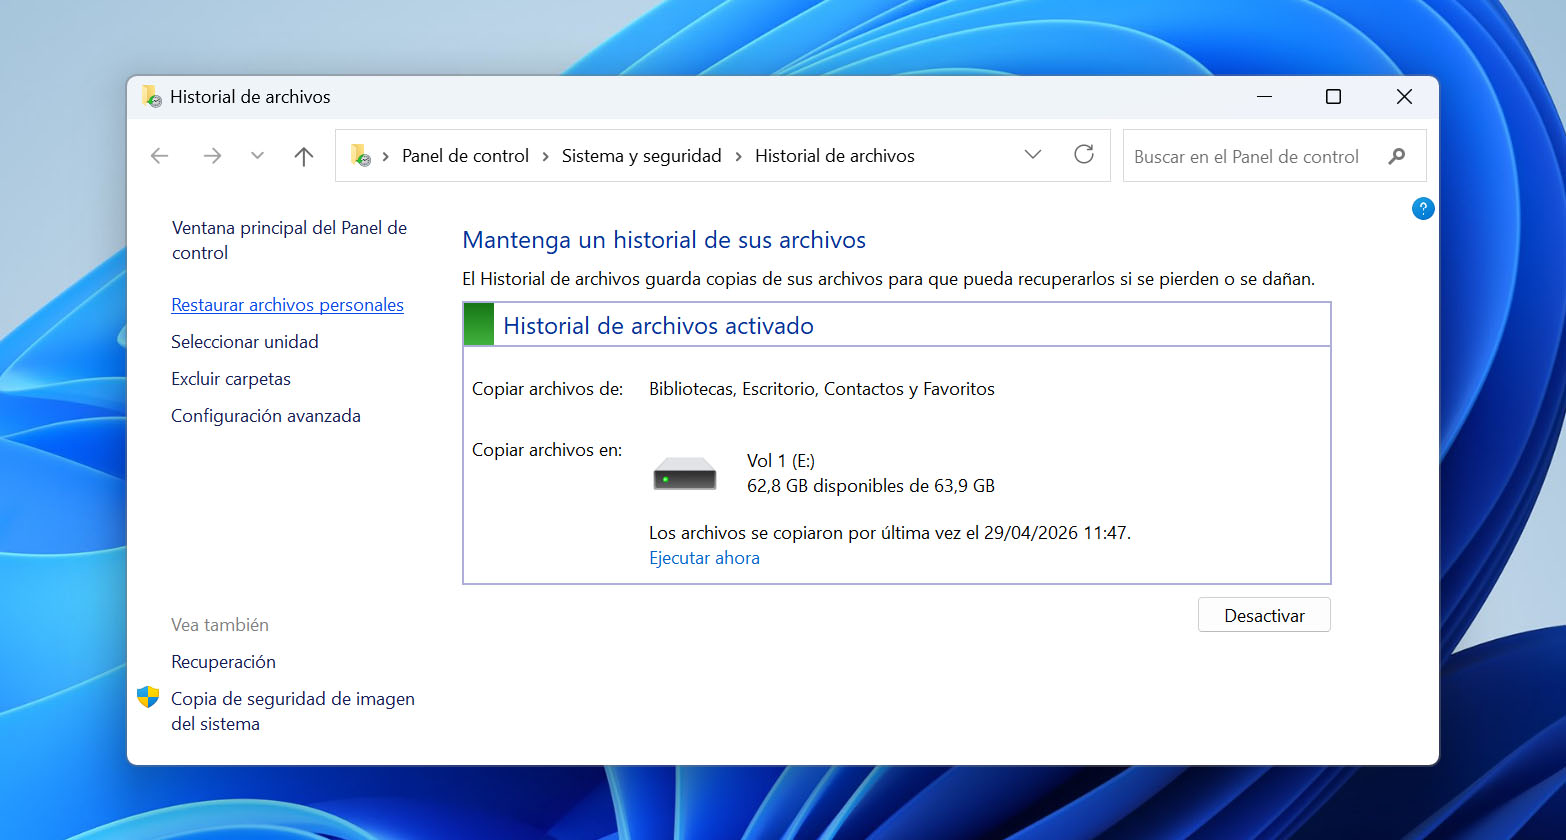Expand chevron after Panel de control

(x=545, y=157)
